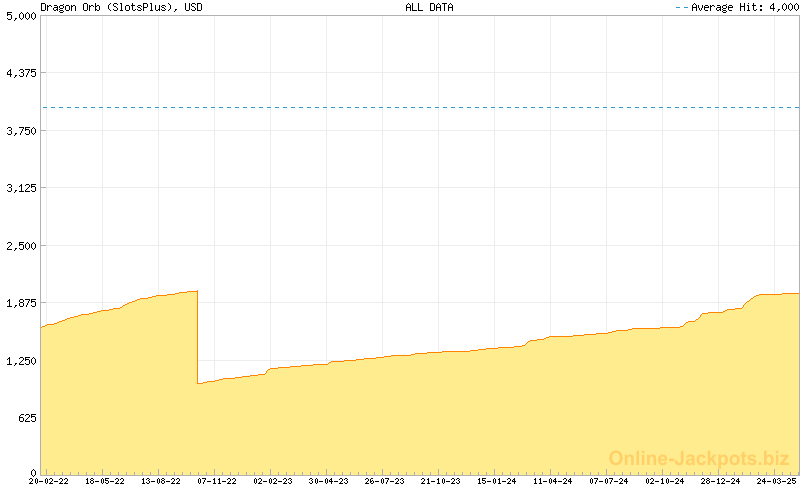Image resolution: width=800 pixels, height=490 pixels.
Task: Click the chart title 'Dragon Orb (SlotsPlus), USD'
Action: point(121,8)
